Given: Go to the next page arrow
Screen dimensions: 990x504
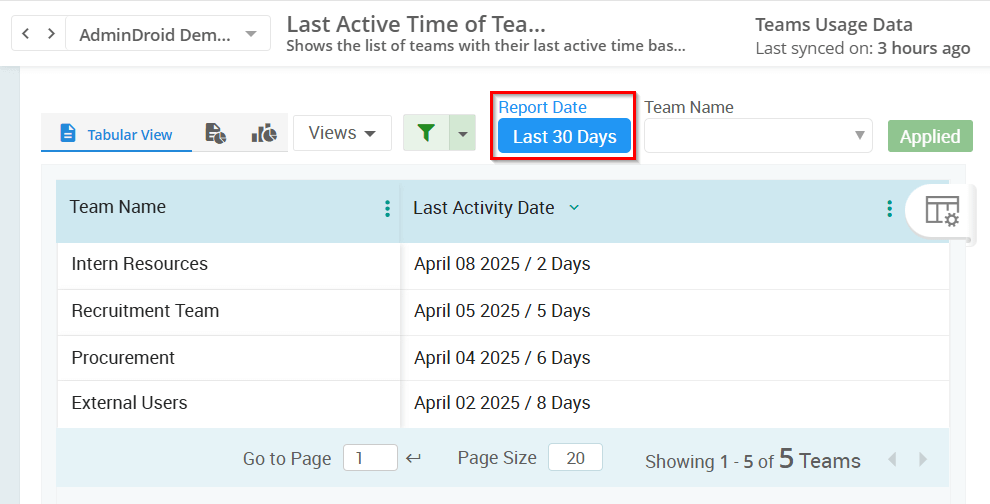Looking at the screenshot, I should (x=923, y=459).
